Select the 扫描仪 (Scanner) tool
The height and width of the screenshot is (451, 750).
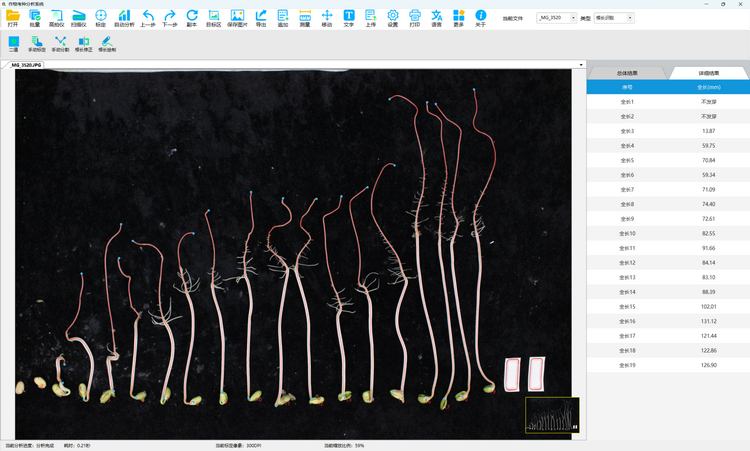click(78, 17)
